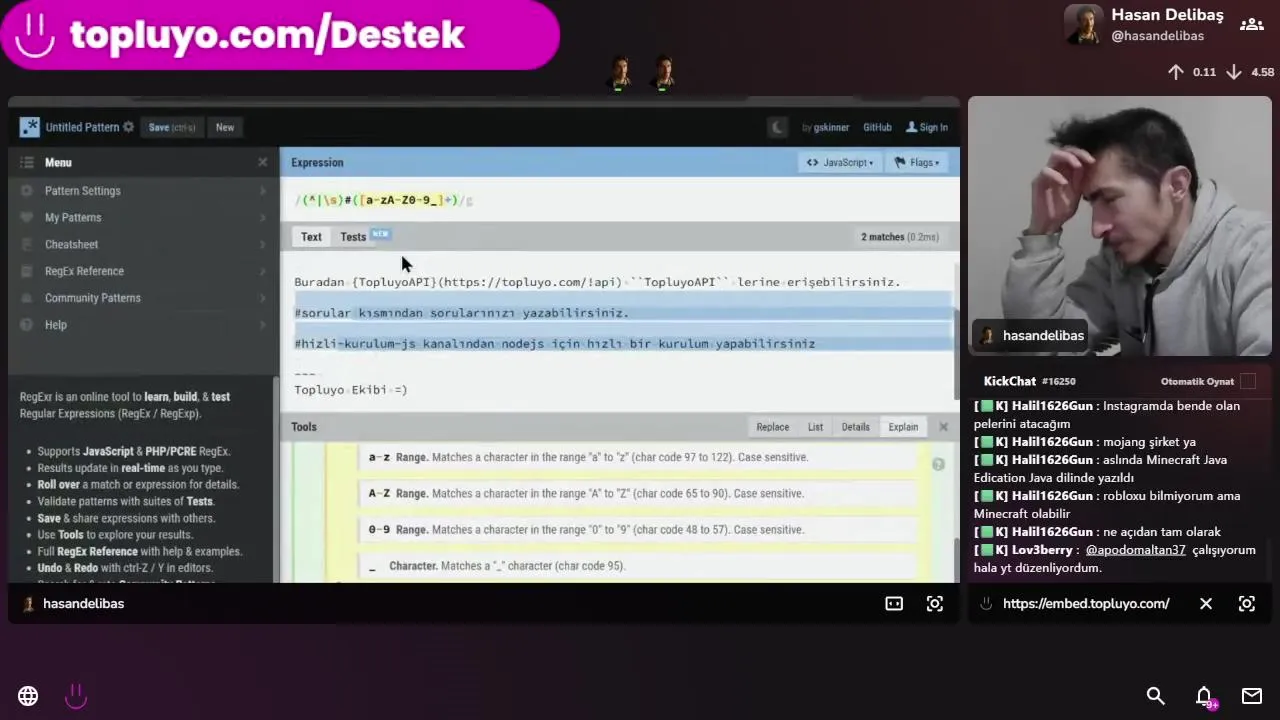
Task: Click the RegExr logo icon
Action: click(29, 127)
